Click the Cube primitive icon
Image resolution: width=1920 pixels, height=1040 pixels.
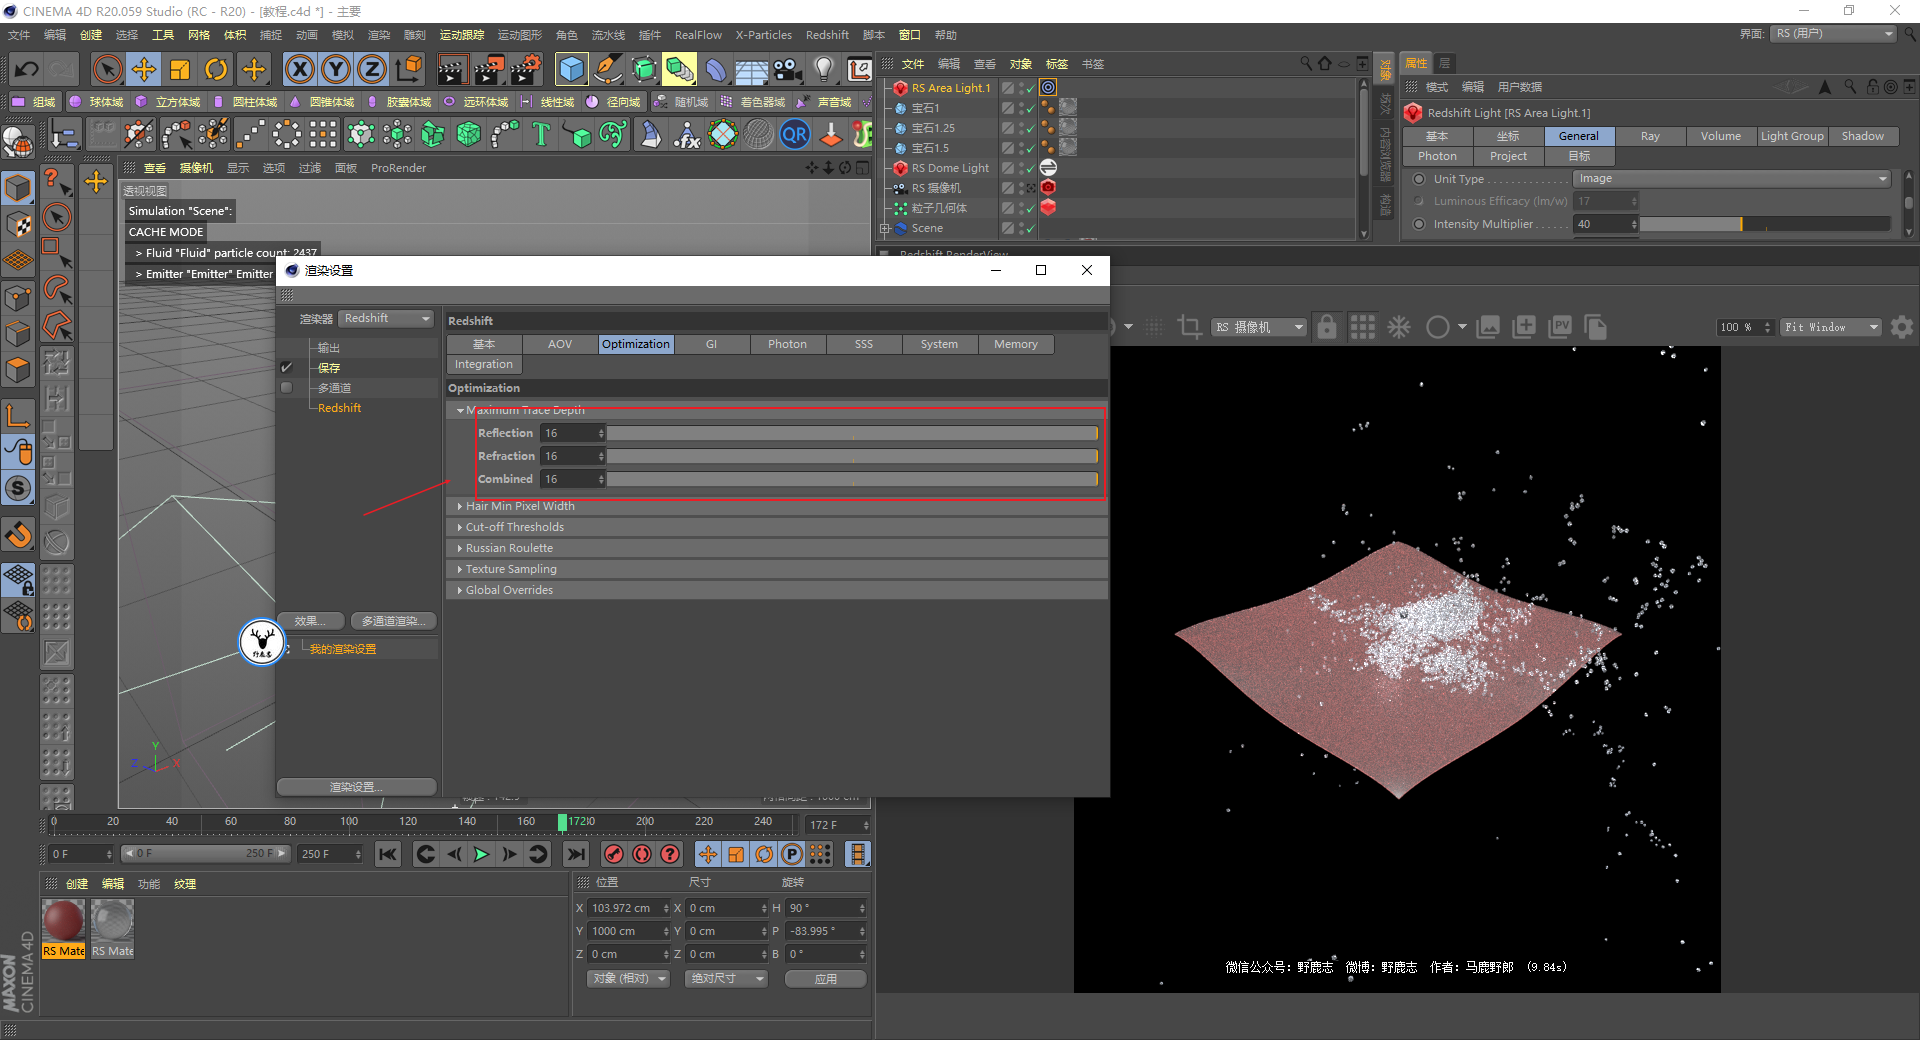tap(571, 69)
